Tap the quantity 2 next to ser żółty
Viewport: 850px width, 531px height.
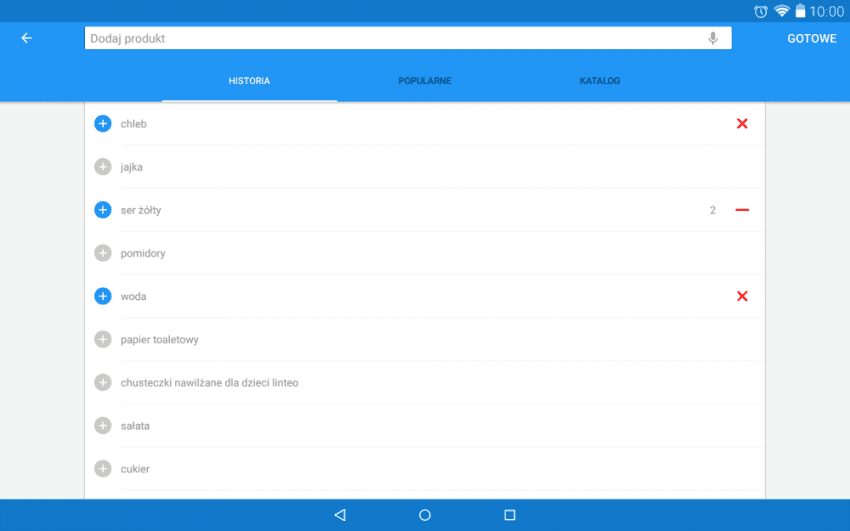[713, 210]
